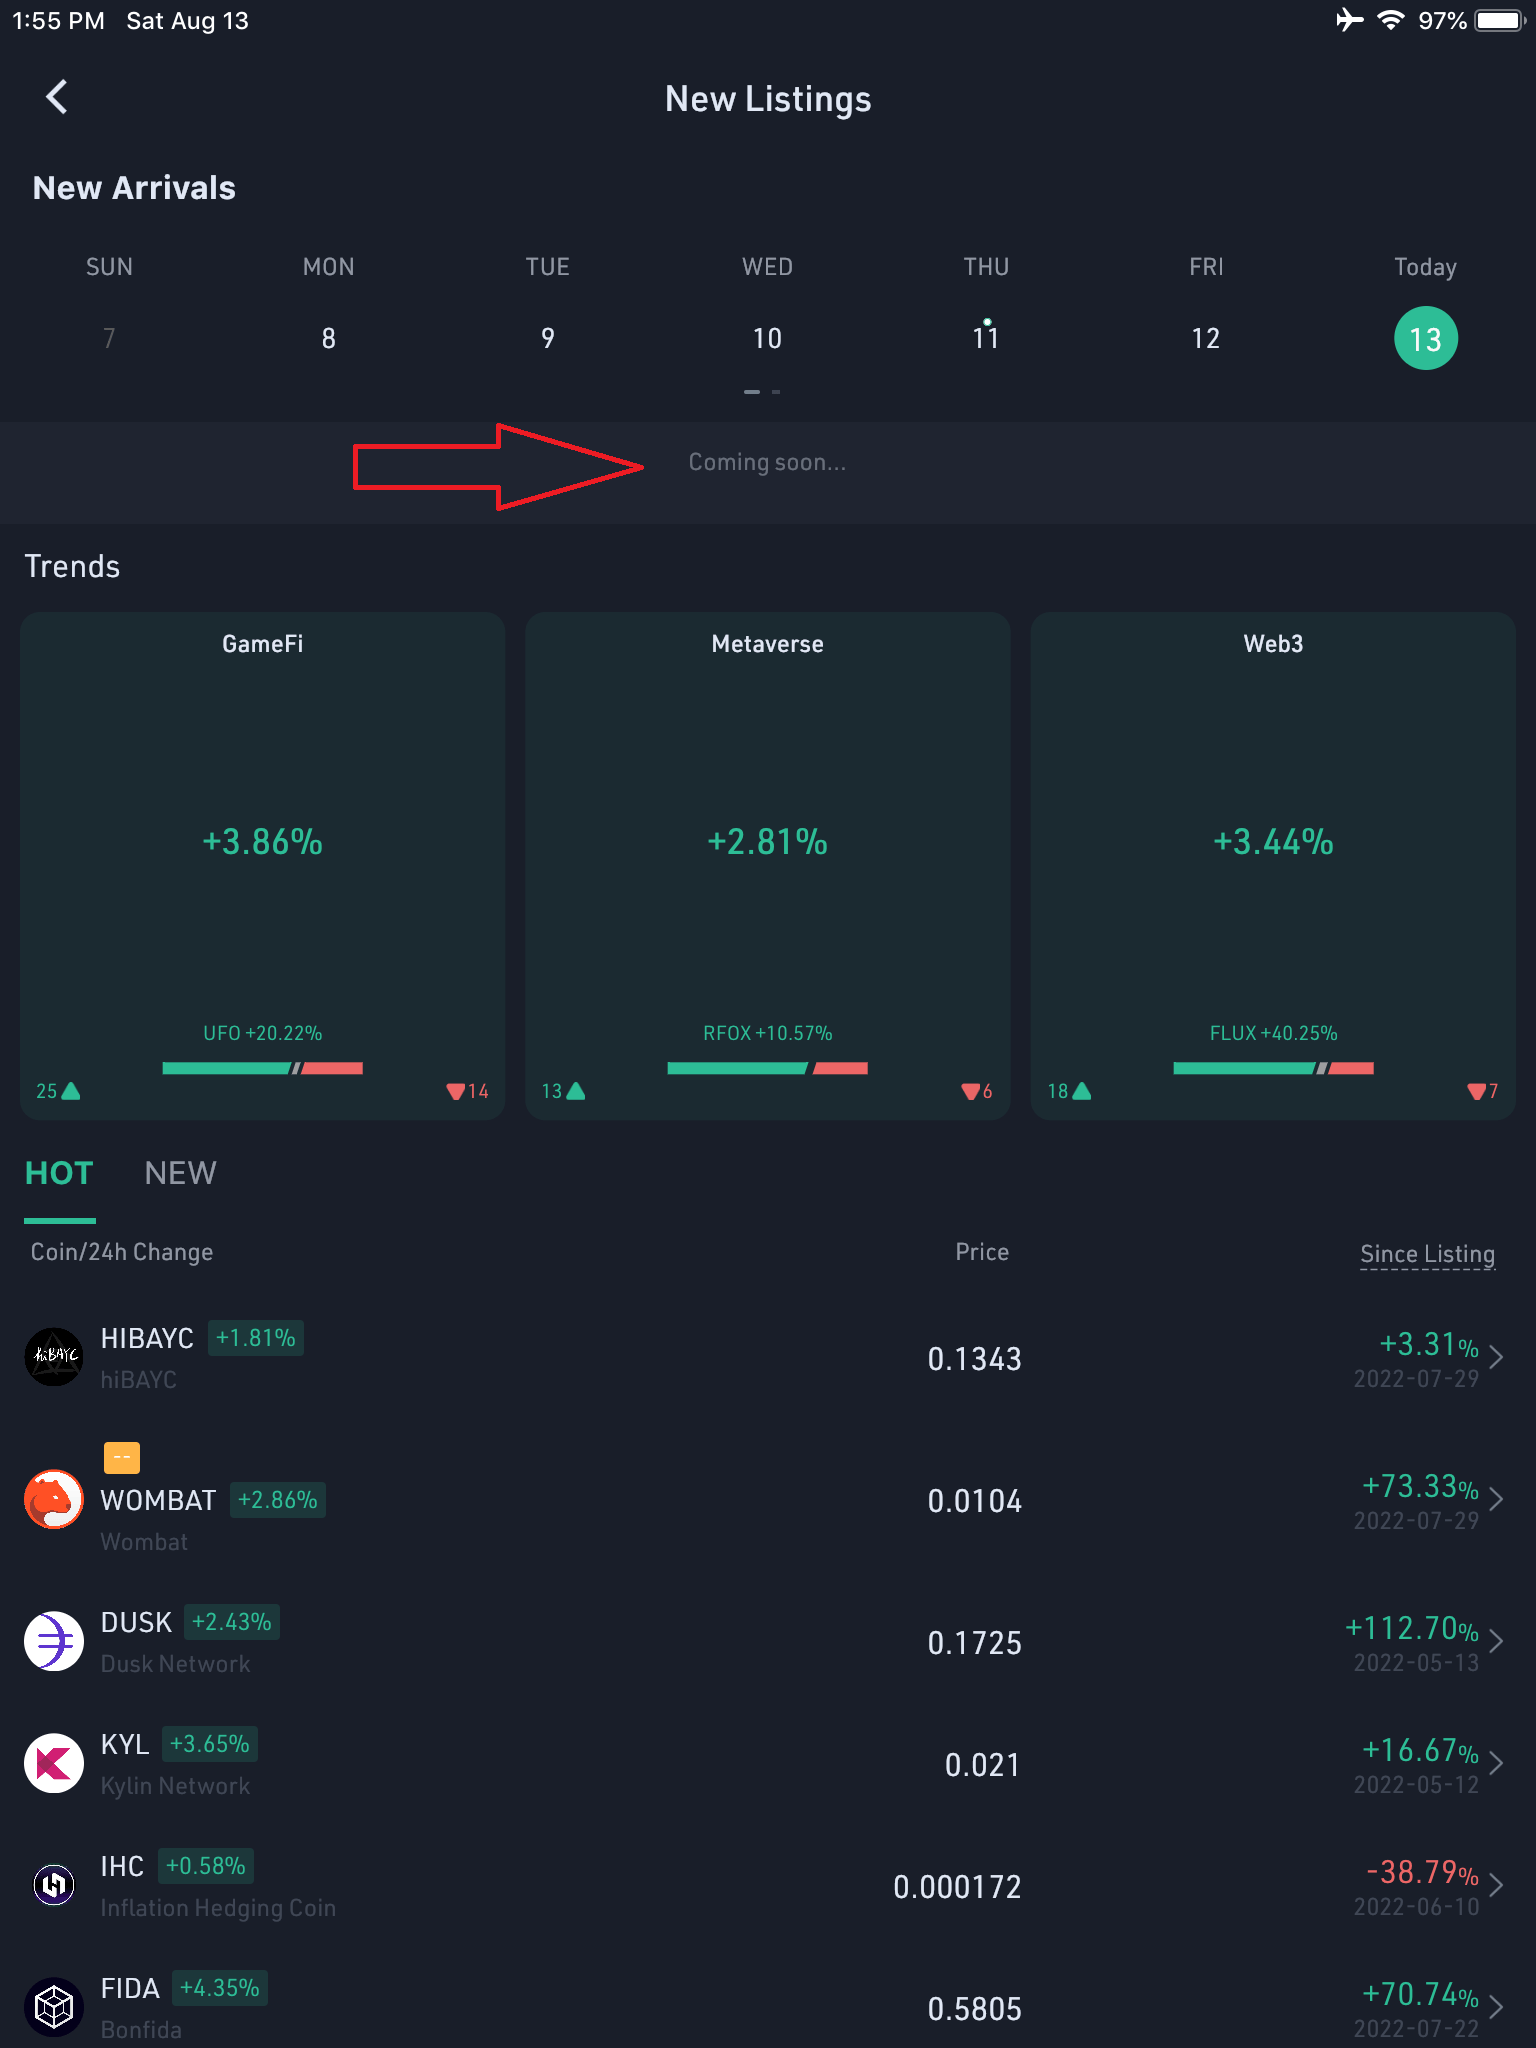
Task: Open the DUSK coin logo
Action: point(54,1641)
